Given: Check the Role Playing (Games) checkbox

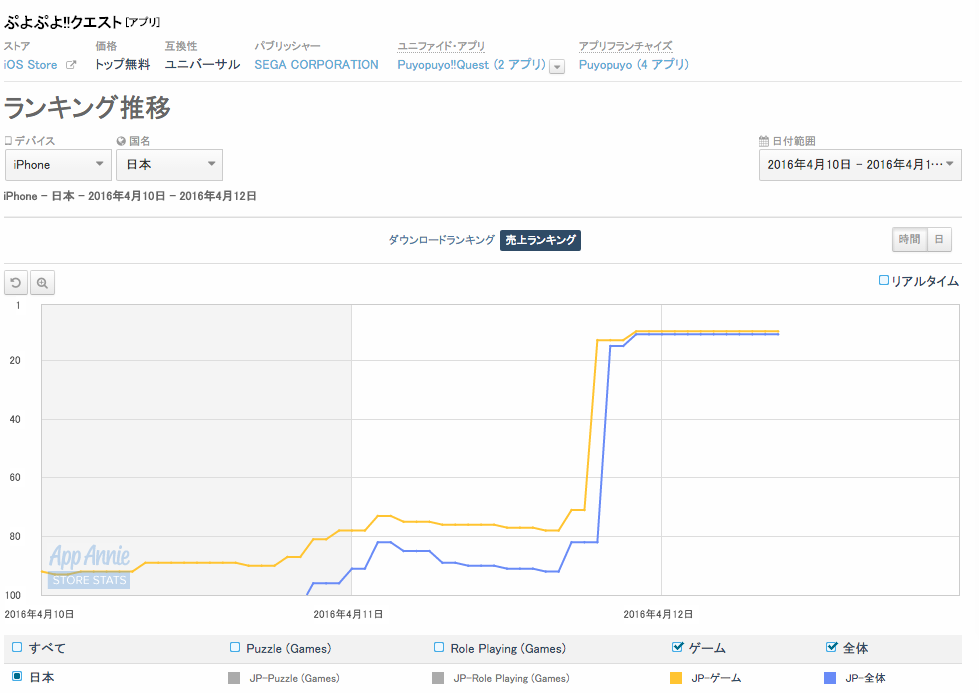Looking at the screenshot, I should click(x=439, y=647).
